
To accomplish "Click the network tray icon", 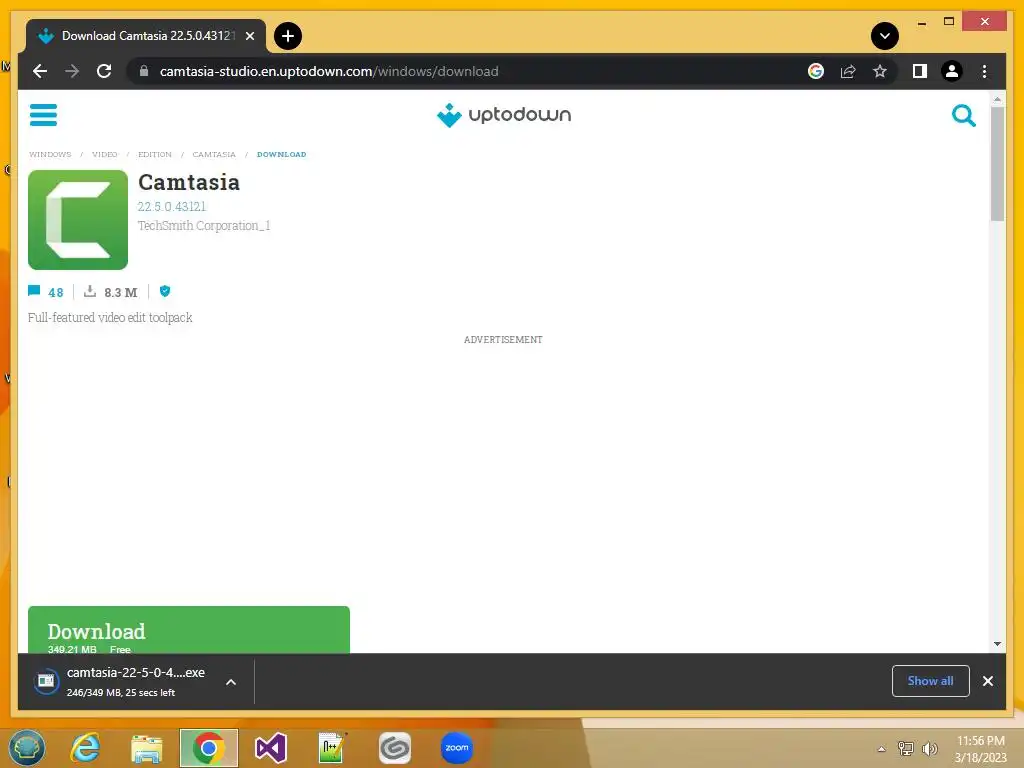I will (905, 748).
